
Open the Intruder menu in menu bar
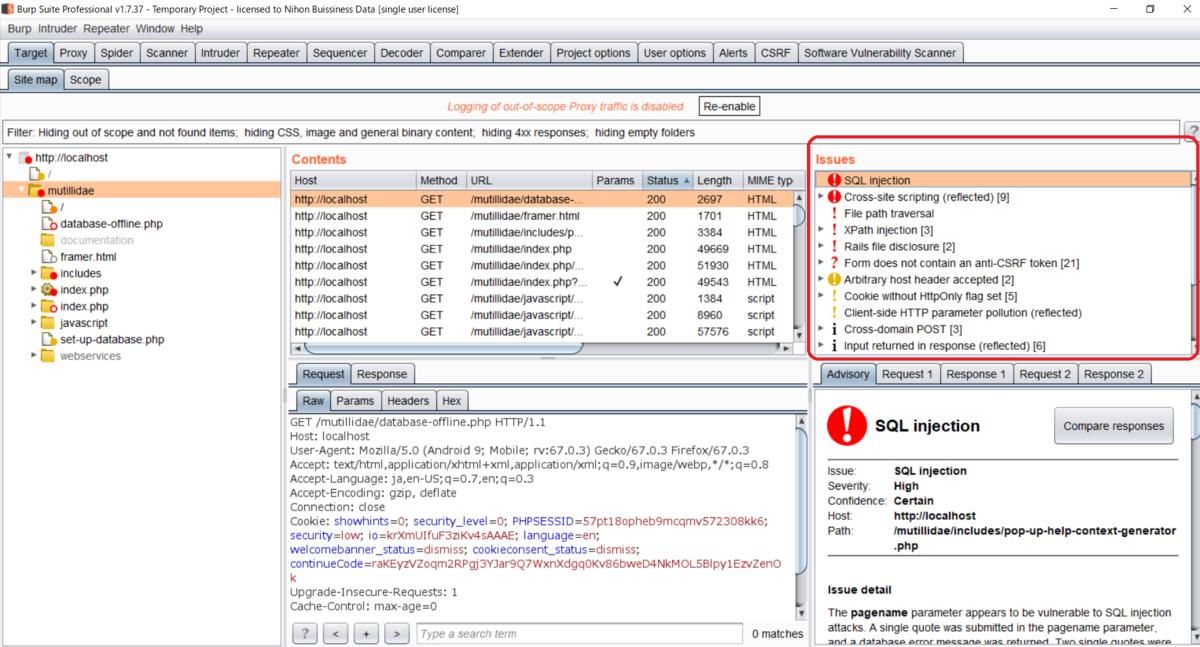(58, 29)
